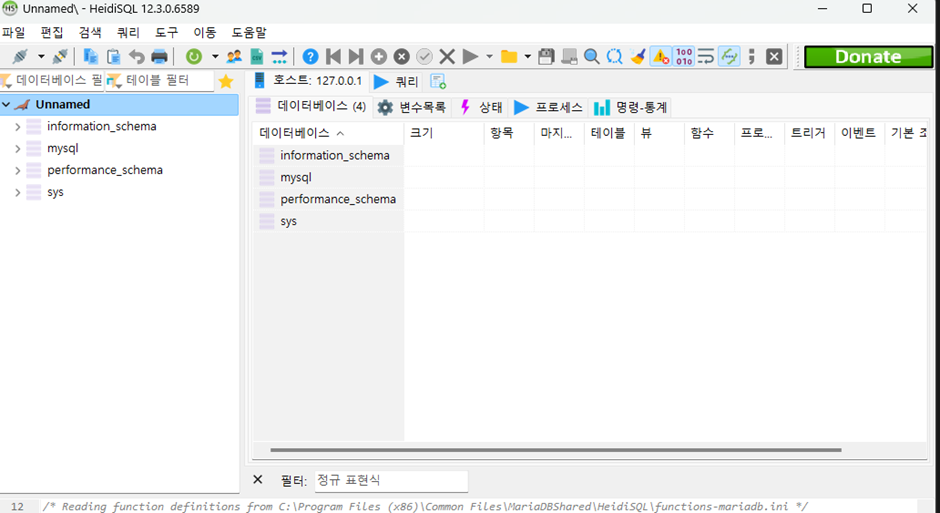Toggle stop on errors warning icon
The height and width of the screenshot is (513, 940).
coord(661,56)
